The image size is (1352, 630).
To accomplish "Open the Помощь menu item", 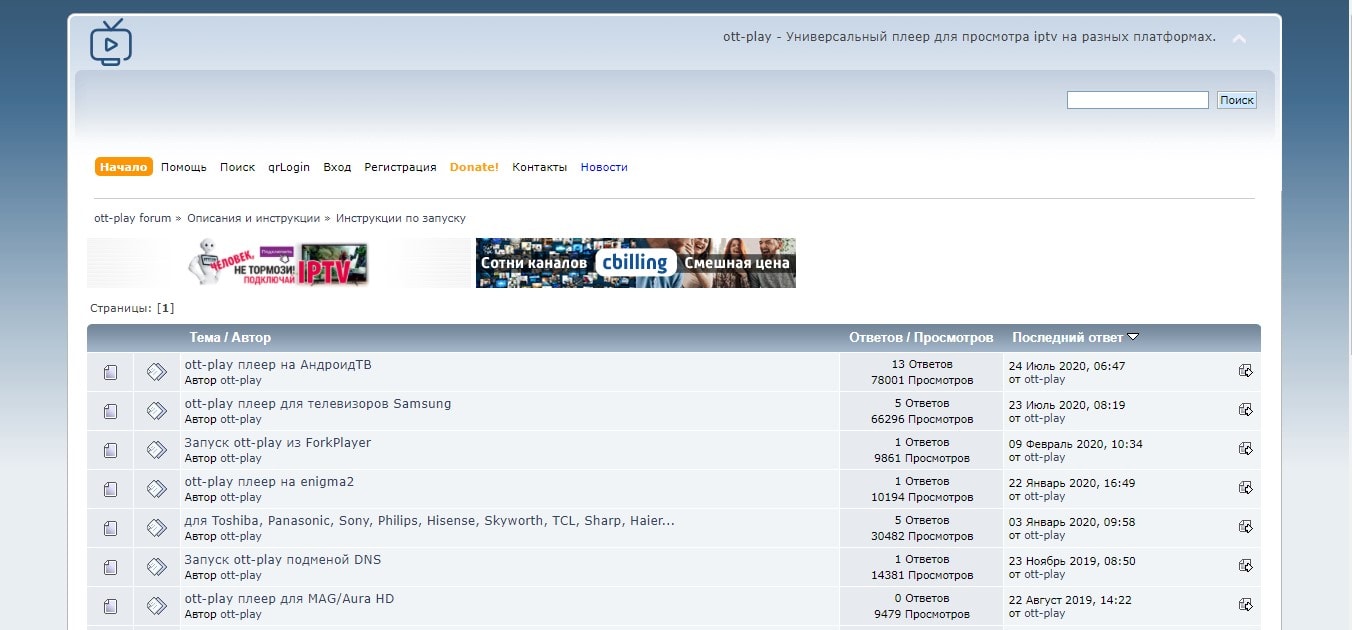I will (x=184, y=167).
